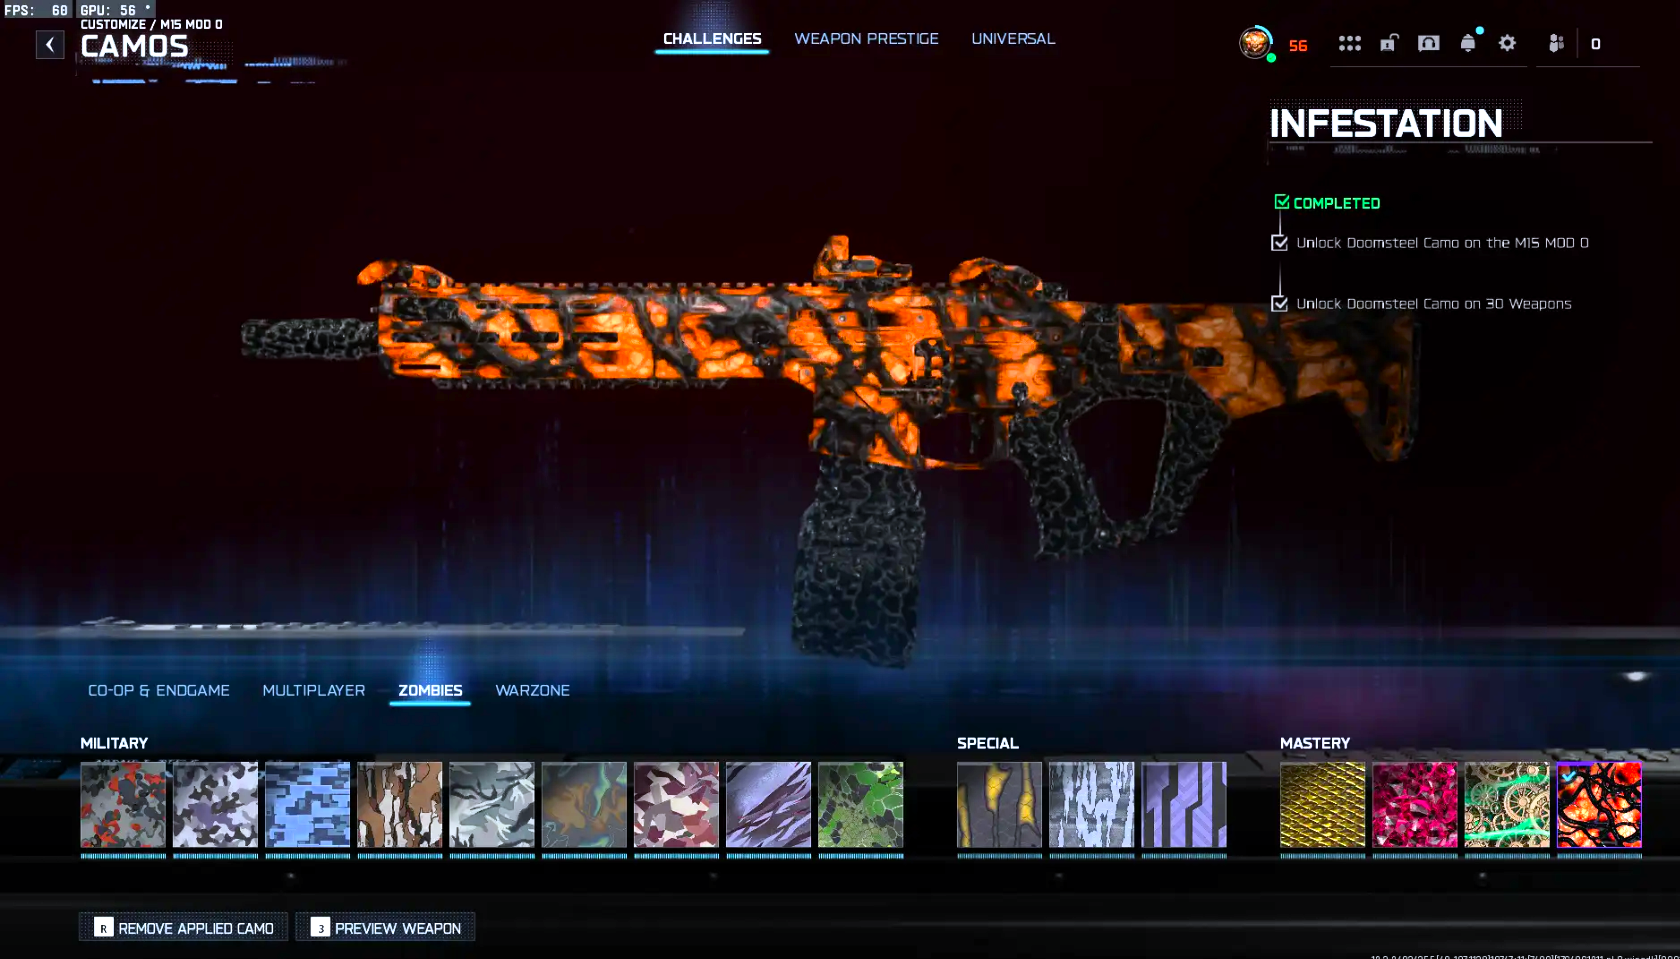This screenshot has width=1680, height=959.
Task: Click the M15 MOD 0 Doomsteel challenge checkbox
Action: coord(1279,243)
